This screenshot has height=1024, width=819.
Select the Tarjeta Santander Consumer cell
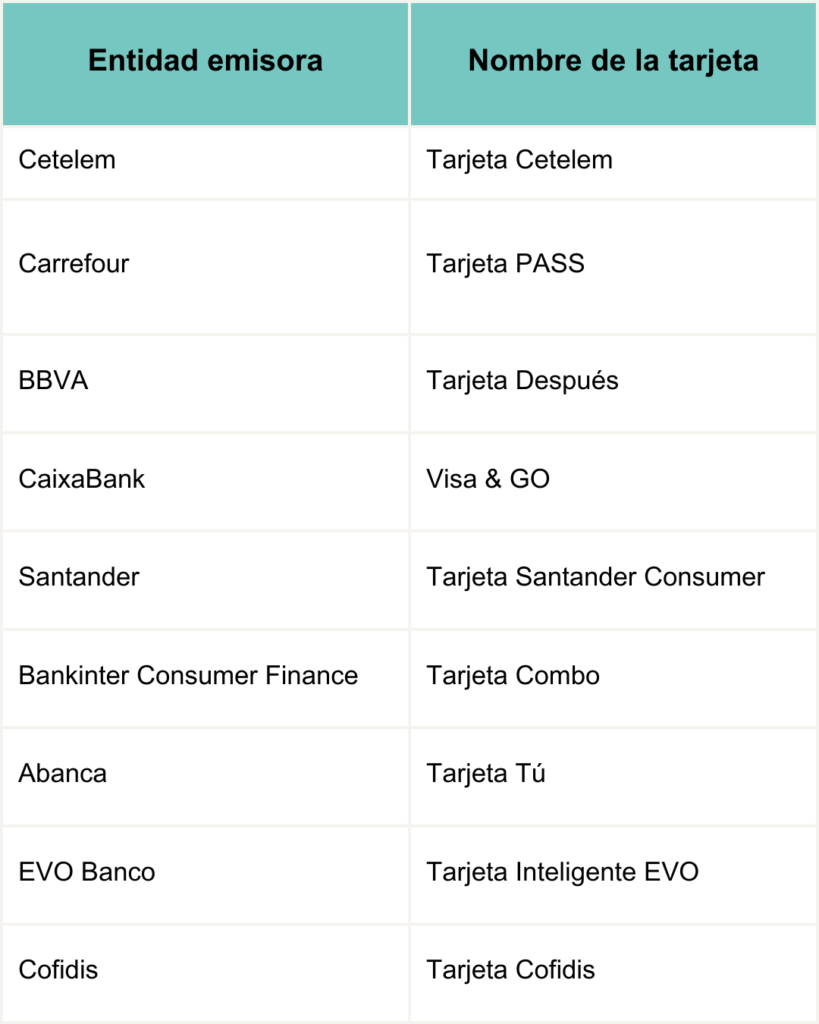point(613,581)
